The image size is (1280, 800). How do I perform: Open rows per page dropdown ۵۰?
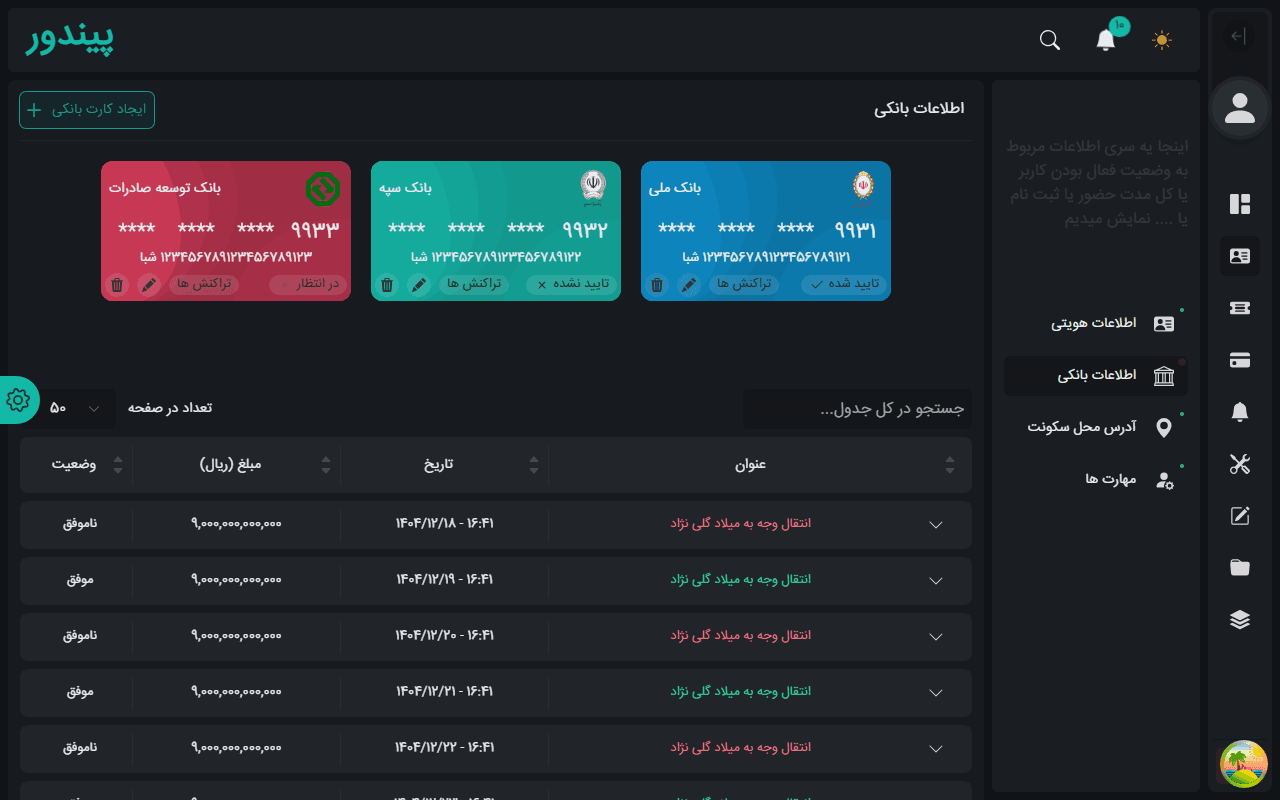tap(76, 408)
